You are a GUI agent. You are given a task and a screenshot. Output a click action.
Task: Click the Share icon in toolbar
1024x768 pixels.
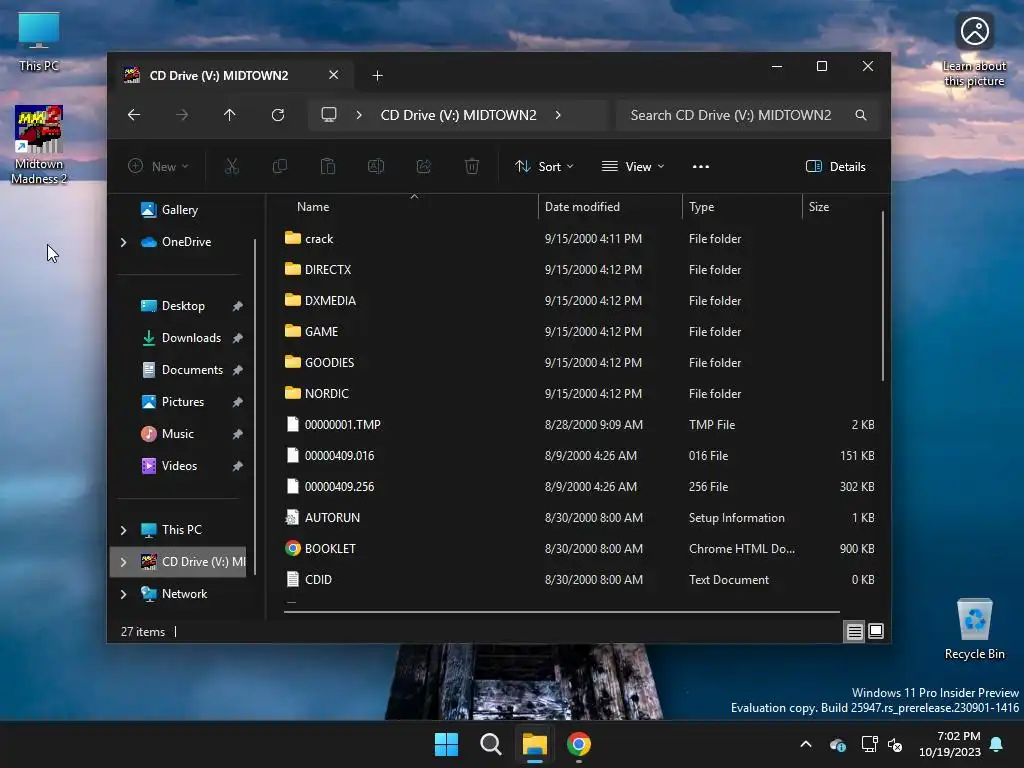pos(424,167)
